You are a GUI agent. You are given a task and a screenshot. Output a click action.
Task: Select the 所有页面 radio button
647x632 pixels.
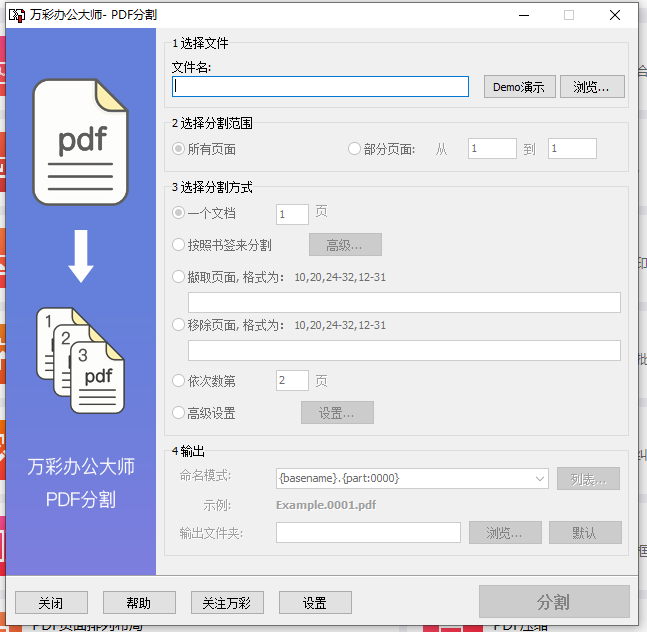click(x=179, y=149)
